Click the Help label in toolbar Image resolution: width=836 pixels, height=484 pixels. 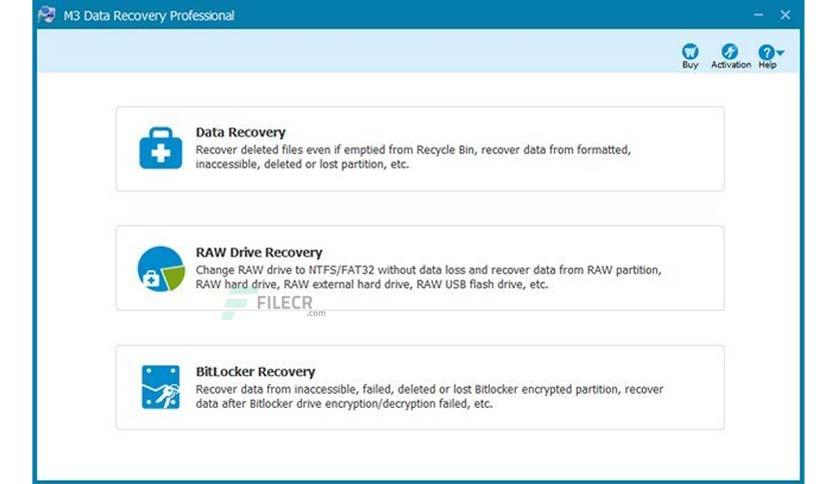coord(767,64)
